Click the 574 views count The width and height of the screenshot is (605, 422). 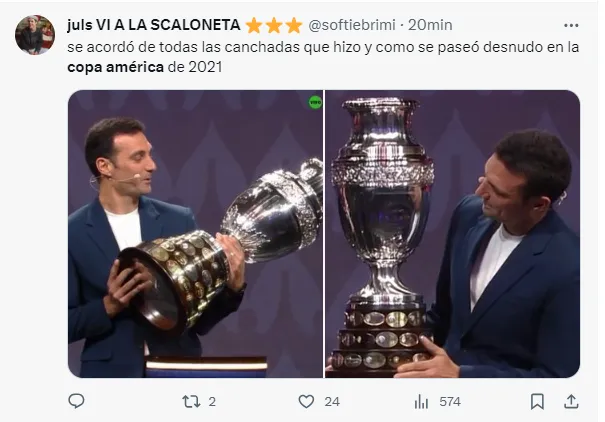pyautogui.click(x=450, y=401)
